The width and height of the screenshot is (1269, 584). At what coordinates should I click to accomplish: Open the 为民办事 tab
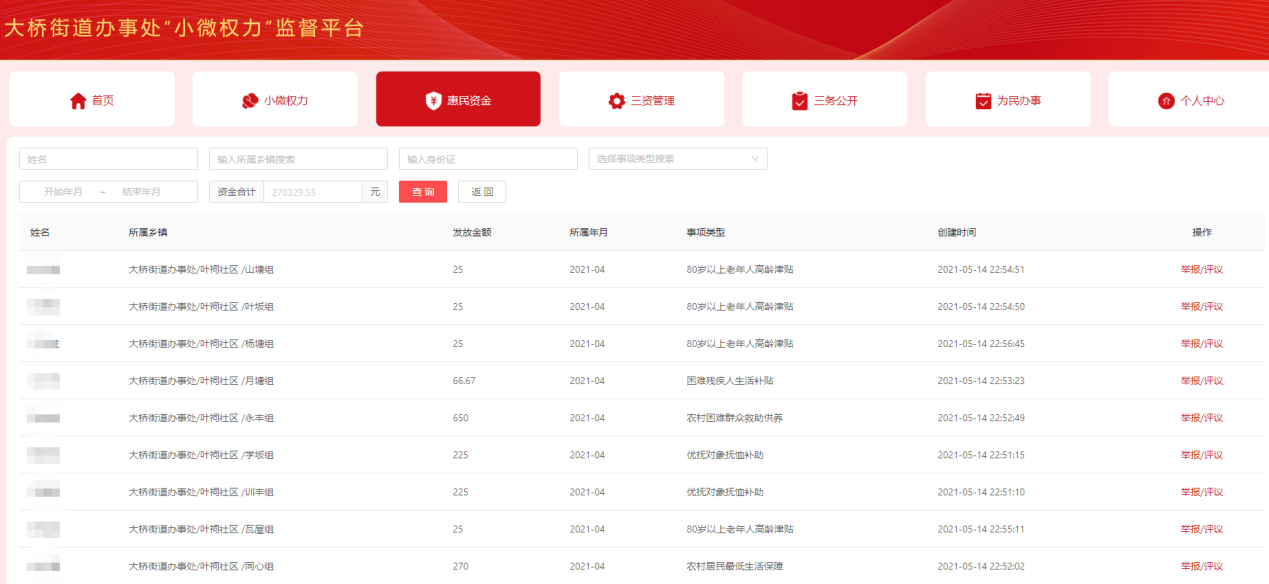[1008, 99]
